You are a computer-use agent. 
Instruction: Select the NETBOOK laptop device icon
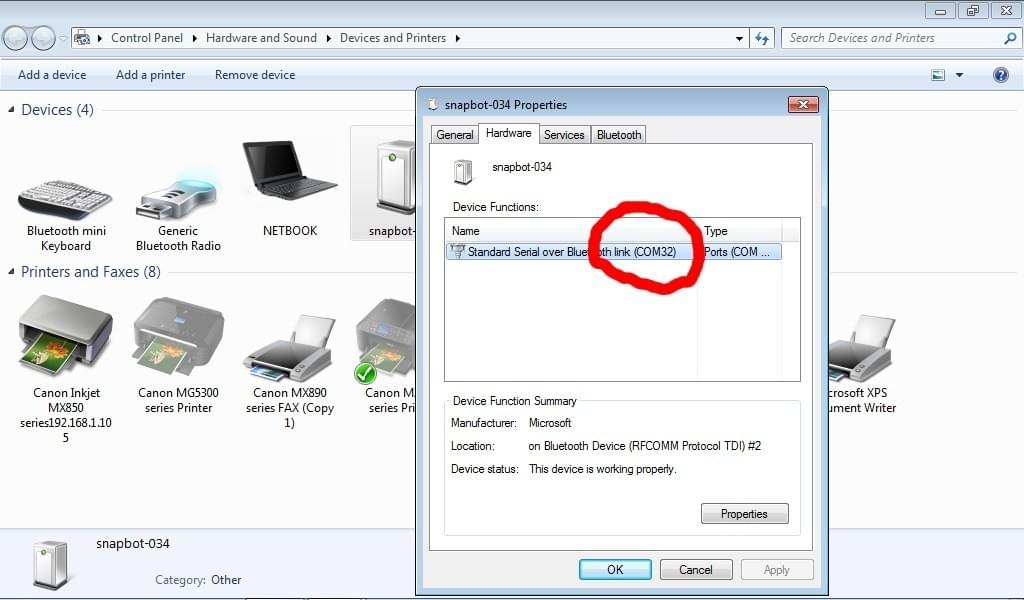(289, 170)
